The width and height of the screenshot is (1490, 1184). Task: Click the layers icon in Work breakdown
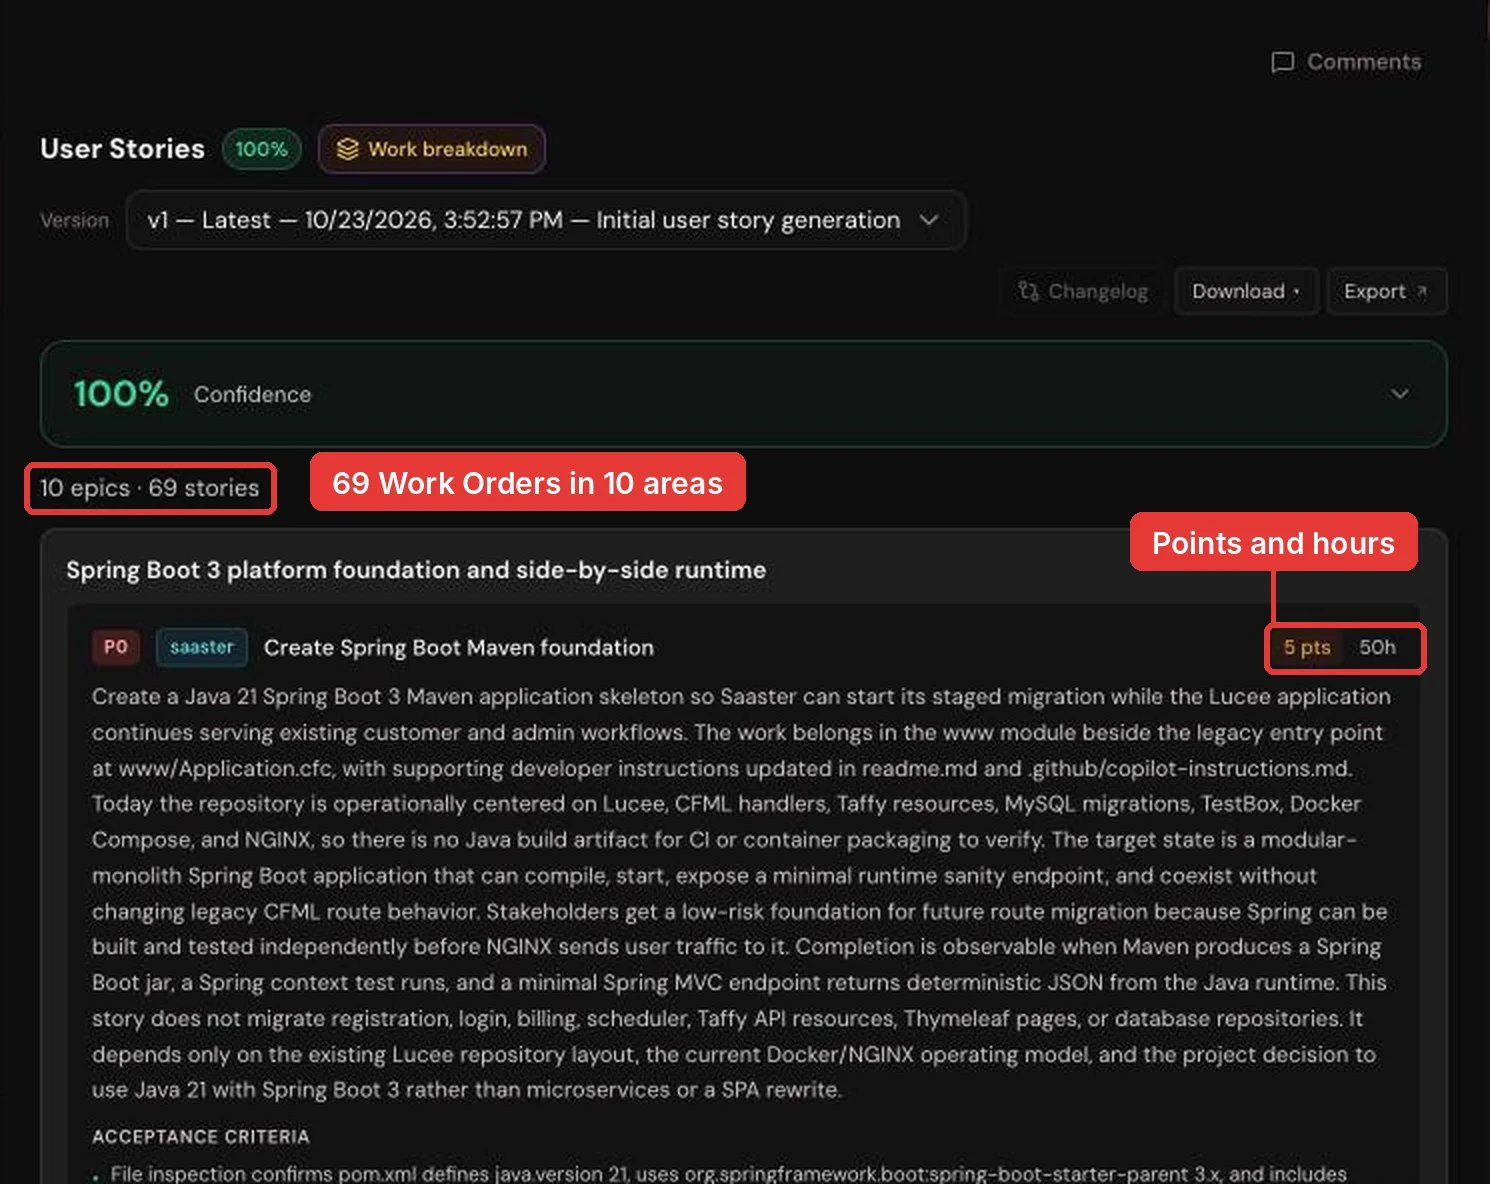[x=347, y=149]
